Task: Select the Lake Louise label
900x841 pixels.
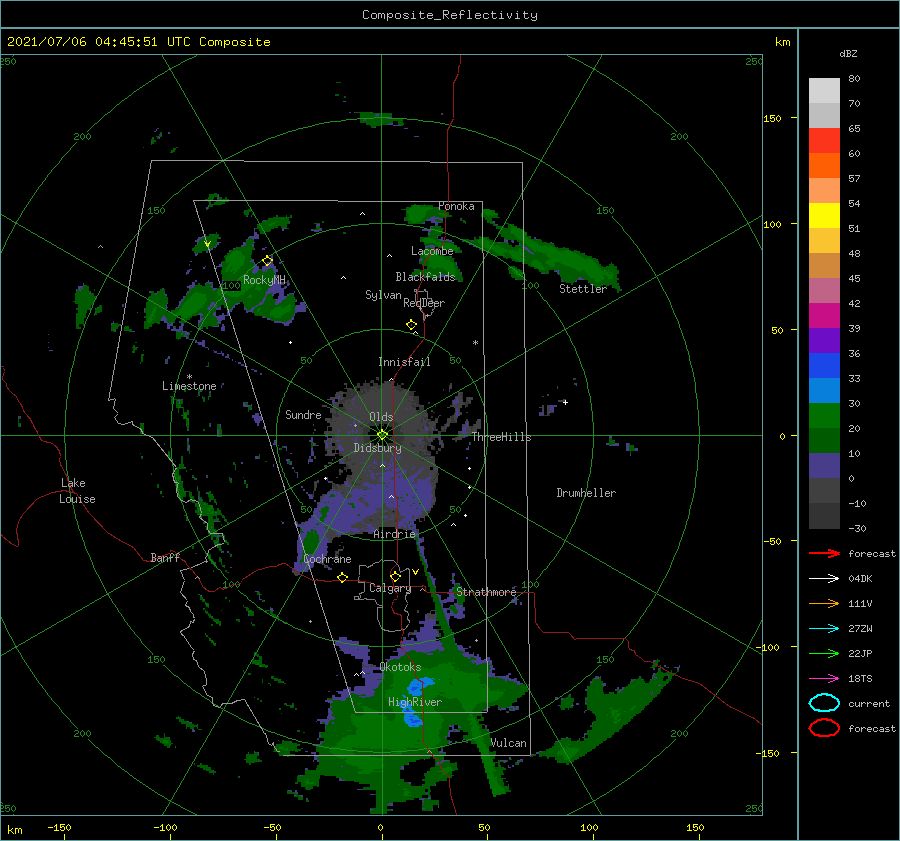Action: (77, 491)
